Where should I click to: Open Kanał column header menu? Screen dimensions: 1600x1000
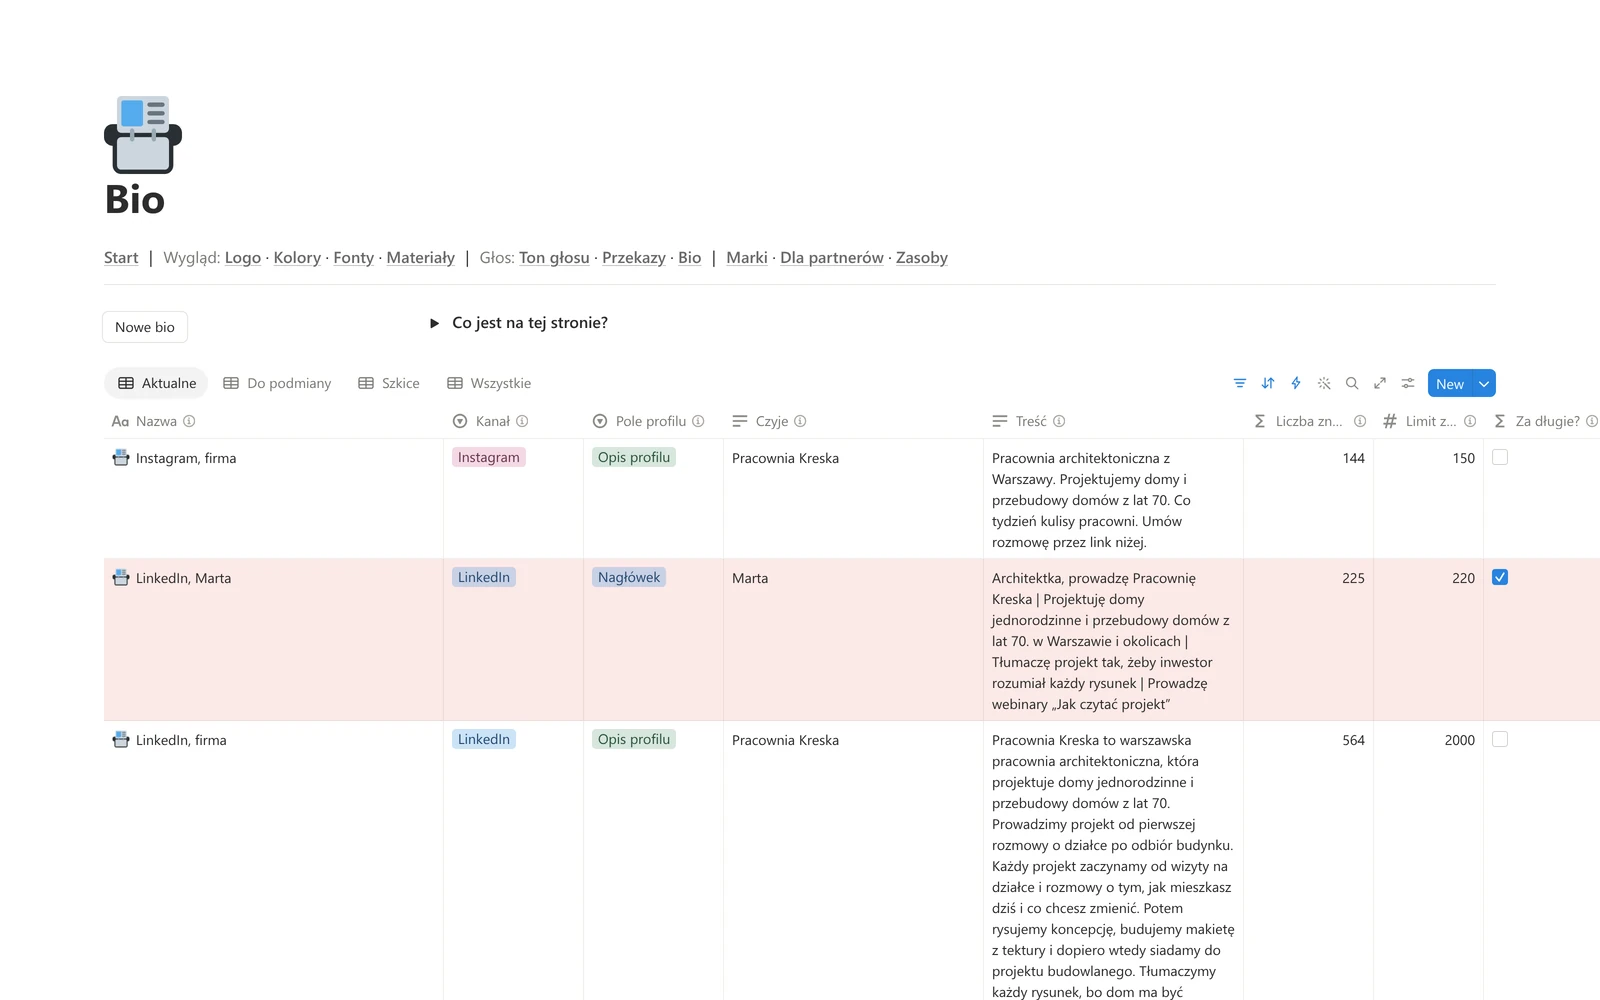[x=490, y=421]
